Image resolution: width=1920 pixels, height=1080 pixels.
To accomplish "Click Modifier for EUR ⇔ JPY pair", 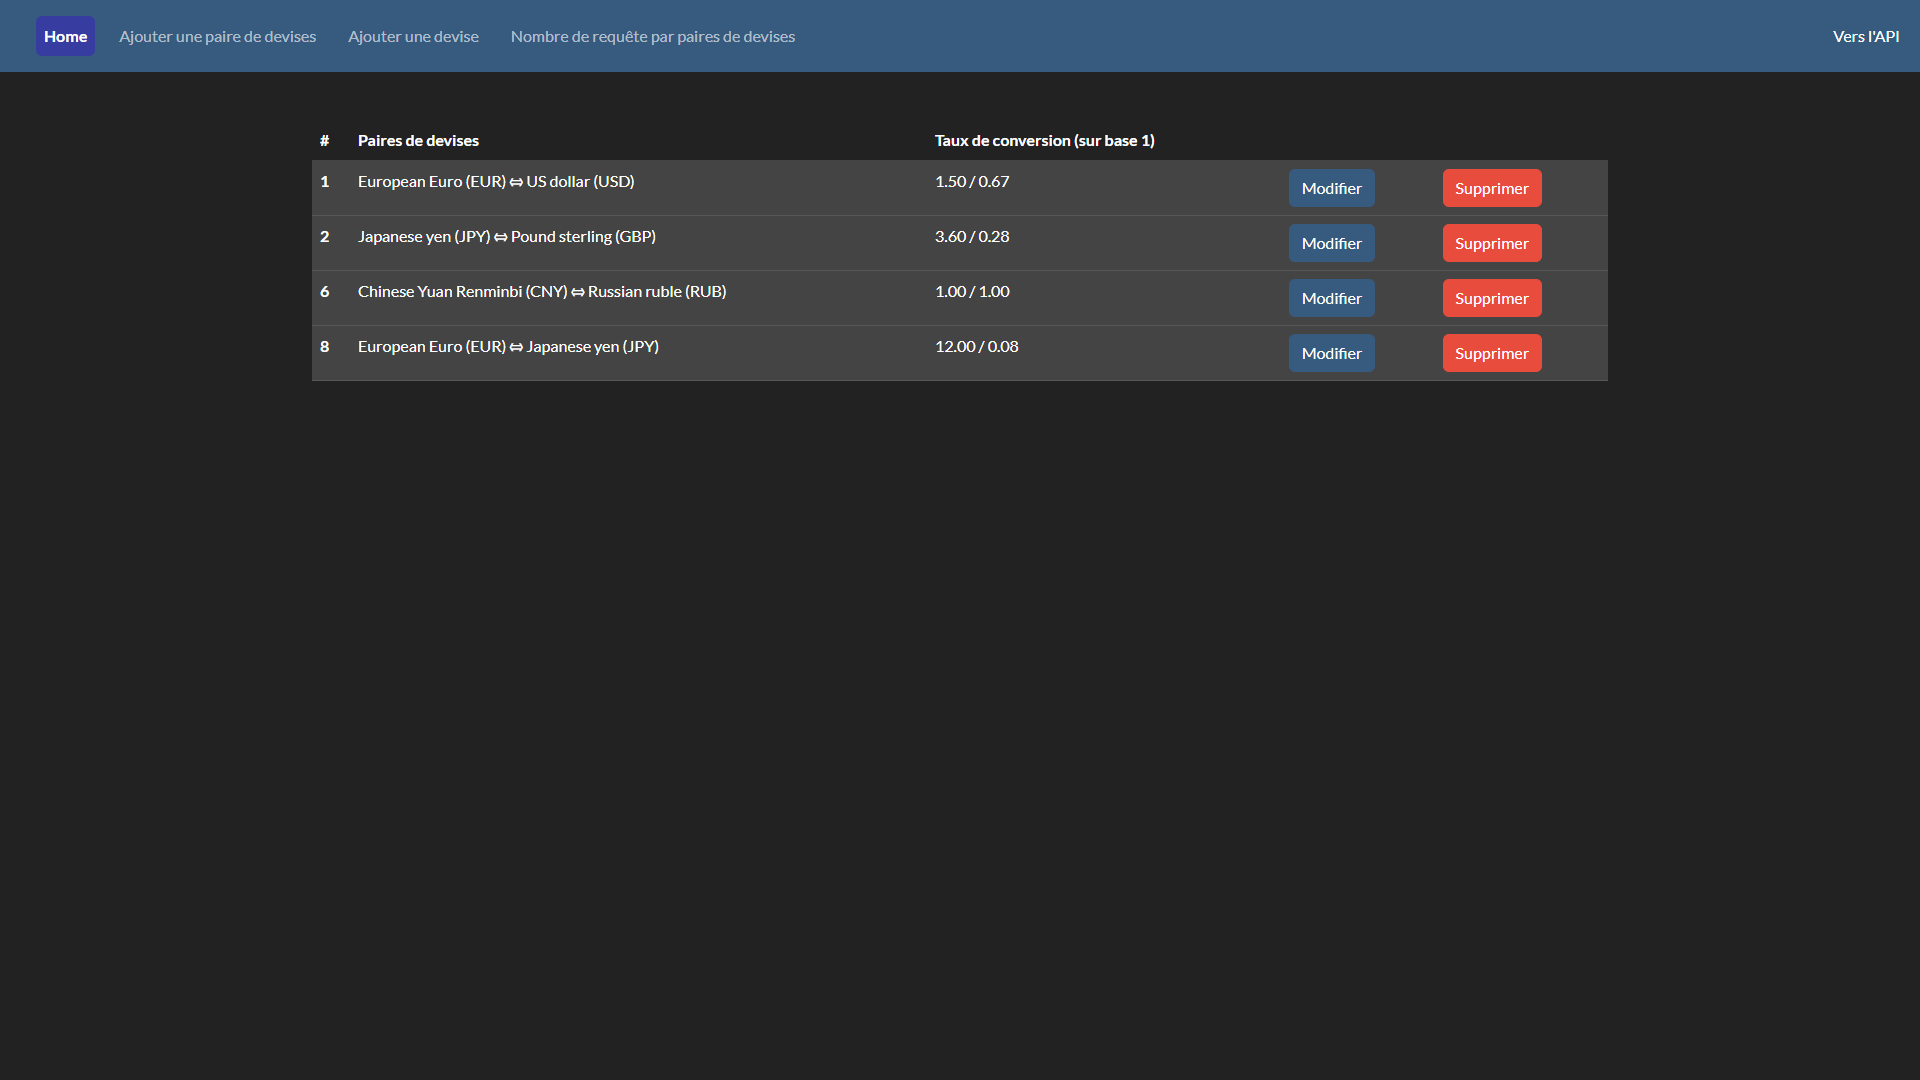I will coord(1331,353).
